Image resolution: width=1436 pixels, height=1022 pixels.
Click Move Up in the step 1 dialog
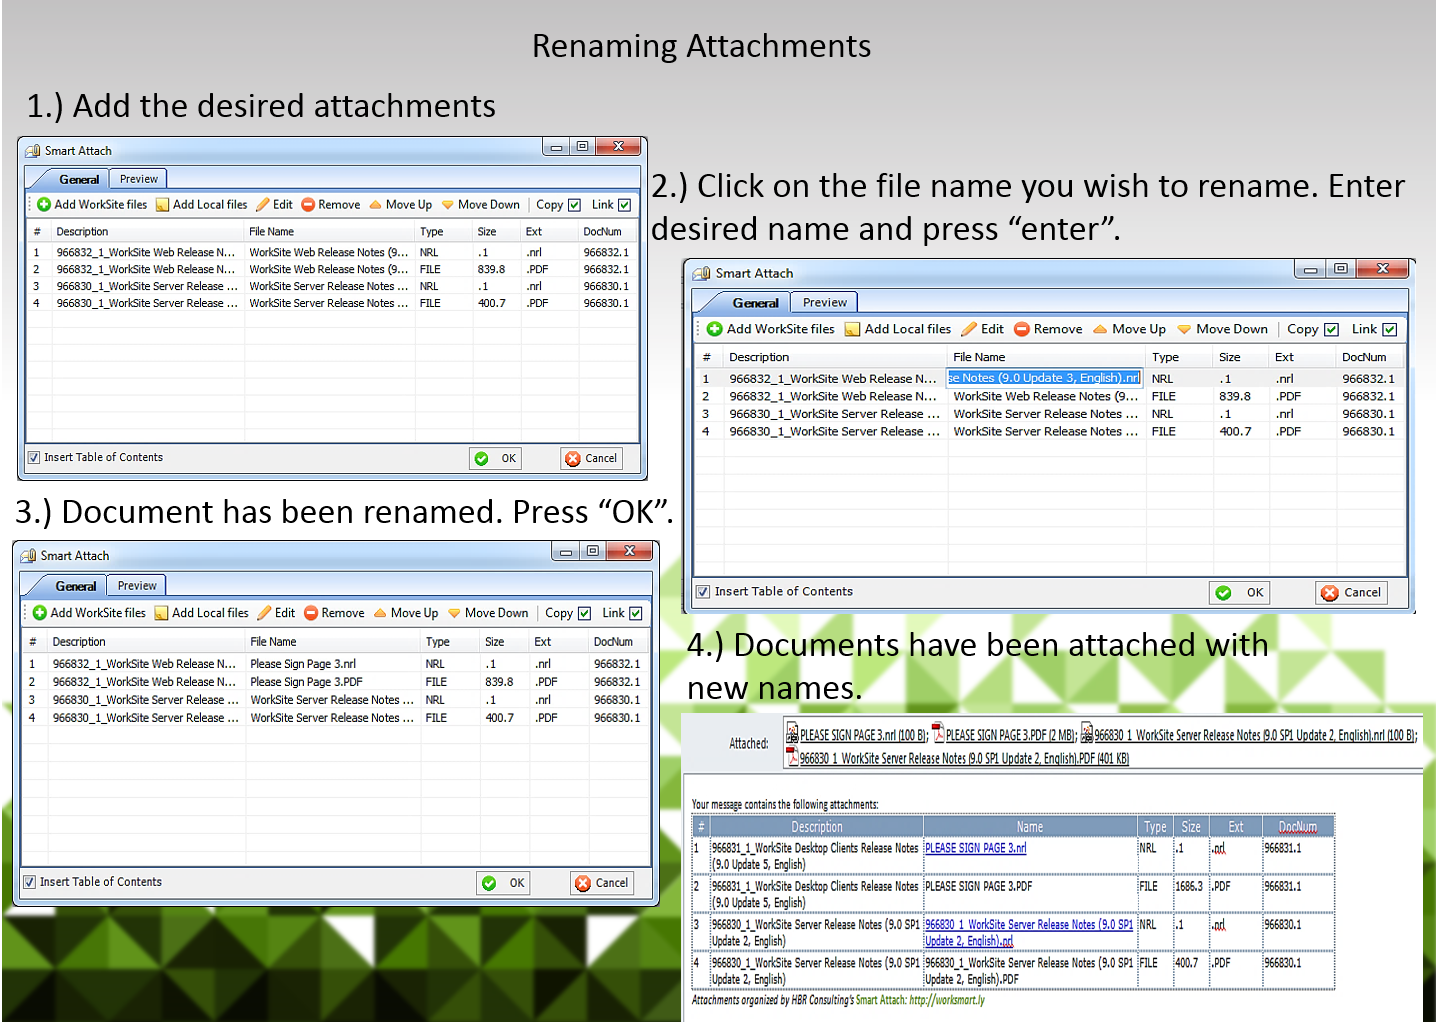tap(401, 205)
